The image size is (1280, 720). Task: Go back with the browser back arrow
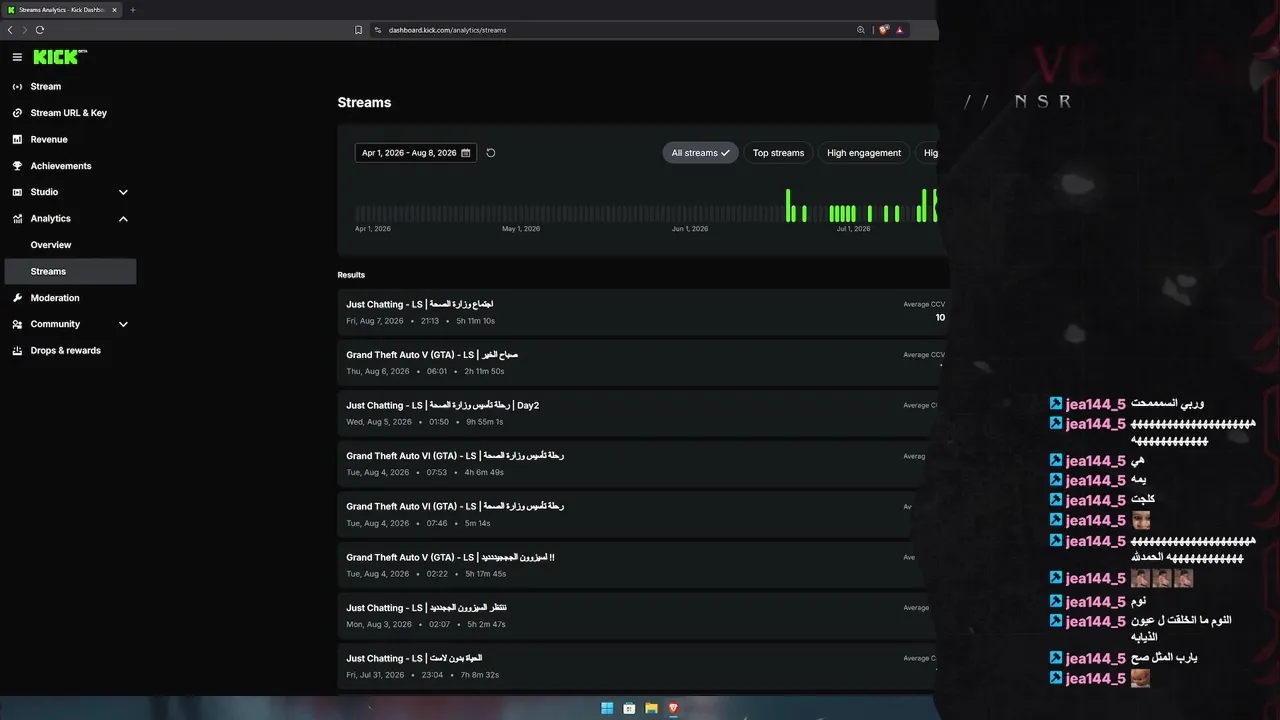point(10,30)
